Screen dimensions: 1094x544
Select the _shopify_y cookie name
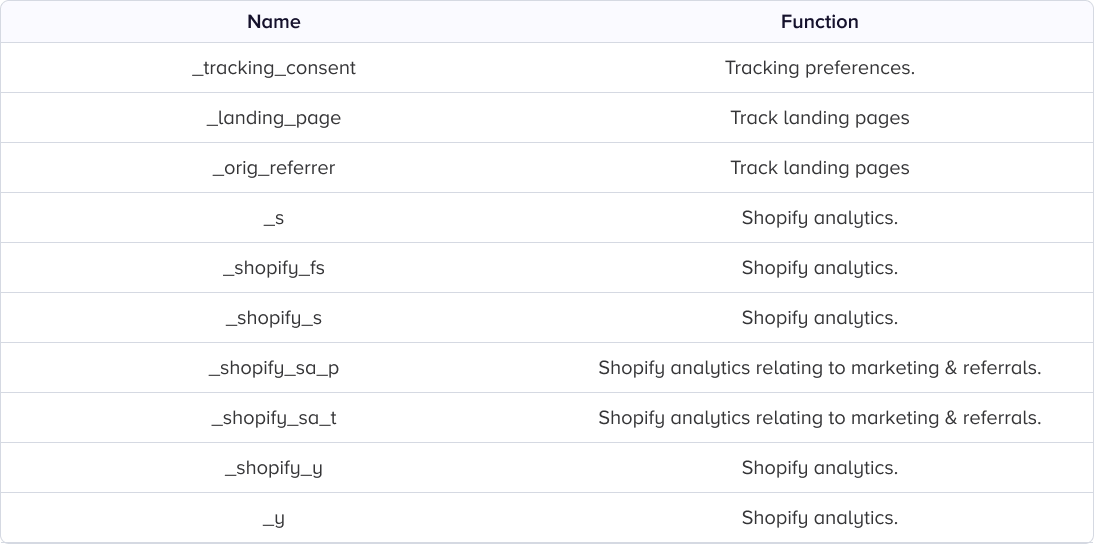[x=273, y=468]
